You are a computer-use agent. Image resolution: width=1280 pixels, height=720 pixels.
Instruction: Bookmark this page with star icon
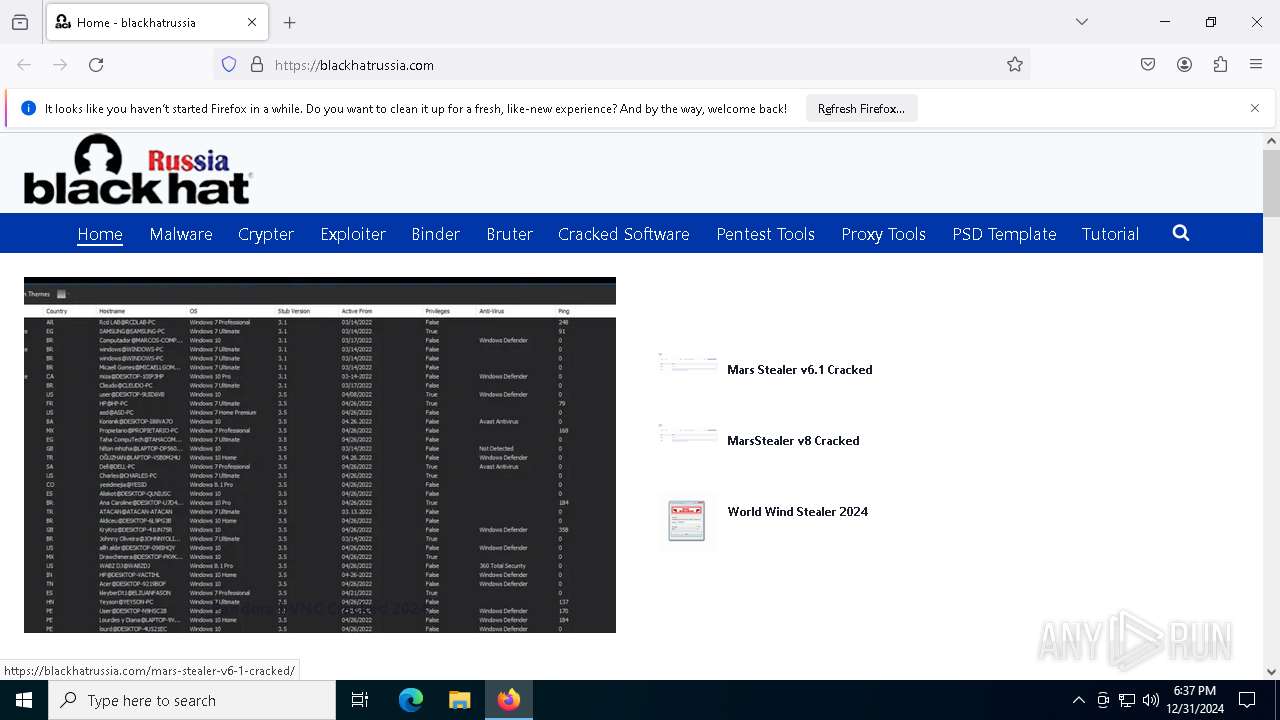pyautogui.click(x=1015, y=65)
